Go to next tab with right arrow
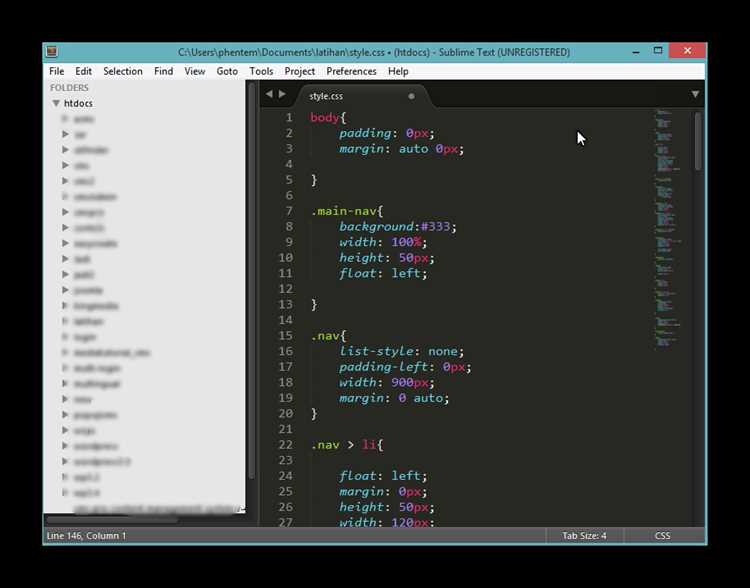Screen dimensions: 750x588 click(x=282, y=94)
